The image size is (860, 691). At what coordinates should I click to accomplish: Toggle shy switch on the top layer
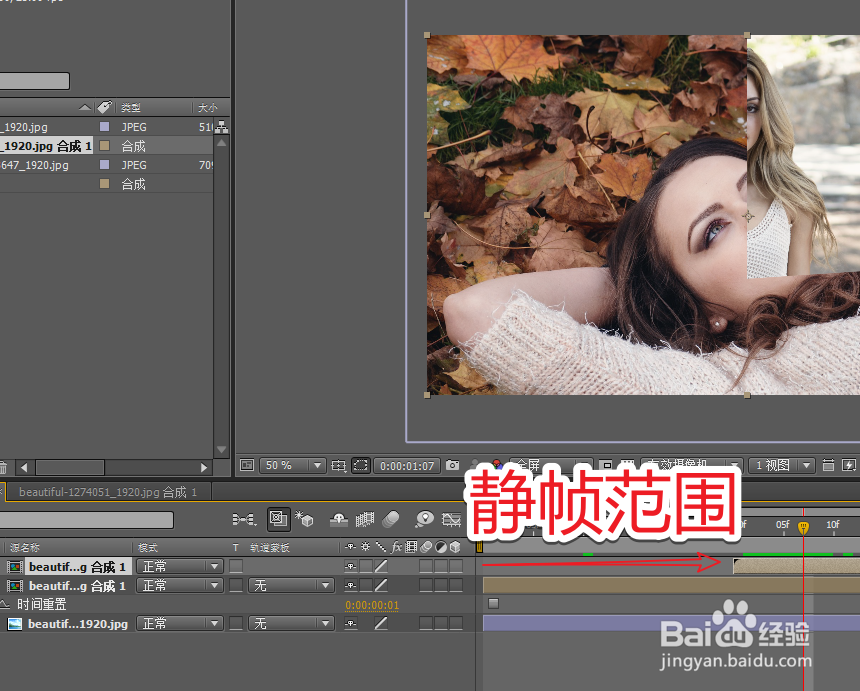coord(351,566)
